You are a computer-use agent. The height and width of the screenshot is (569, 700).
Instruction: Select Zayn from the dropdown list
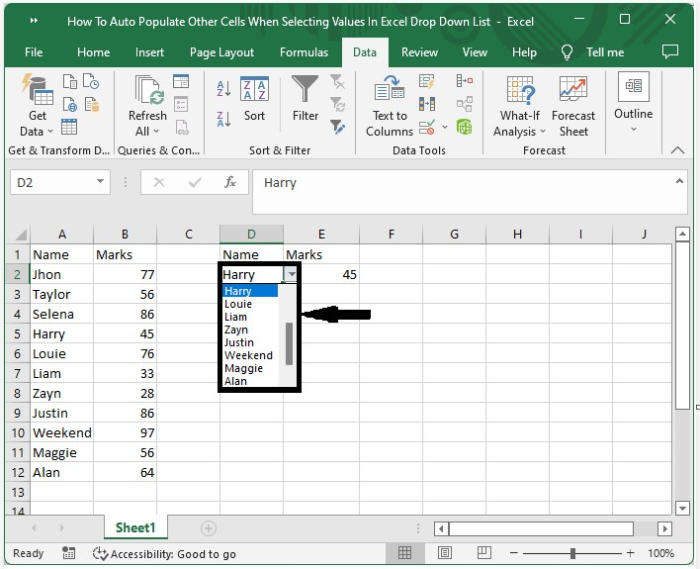click(x=250, y=330)
